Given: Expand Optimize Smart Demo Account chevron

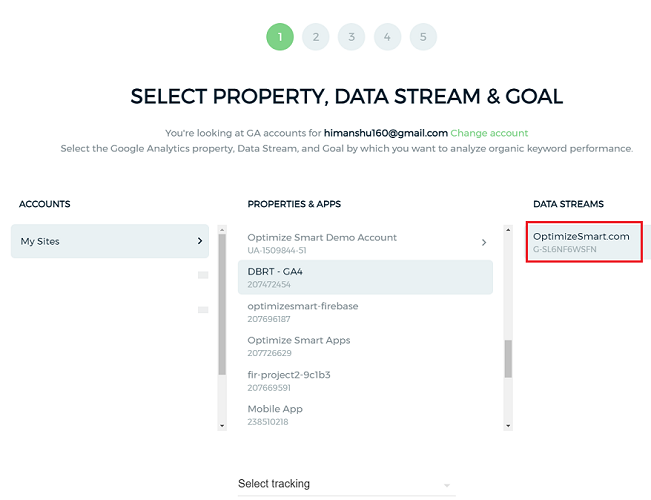Looking at the screenshot, I should [484, 243].
